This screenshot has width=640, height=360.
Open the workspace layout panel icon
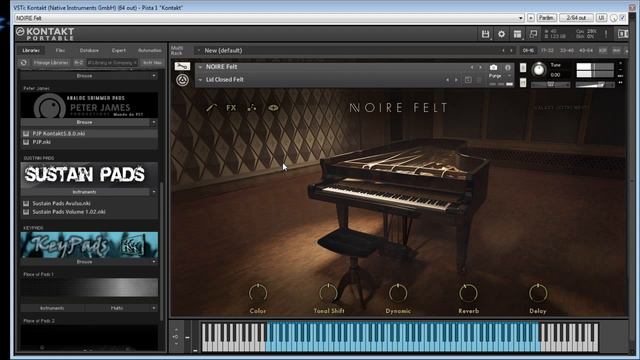[517, 34]
